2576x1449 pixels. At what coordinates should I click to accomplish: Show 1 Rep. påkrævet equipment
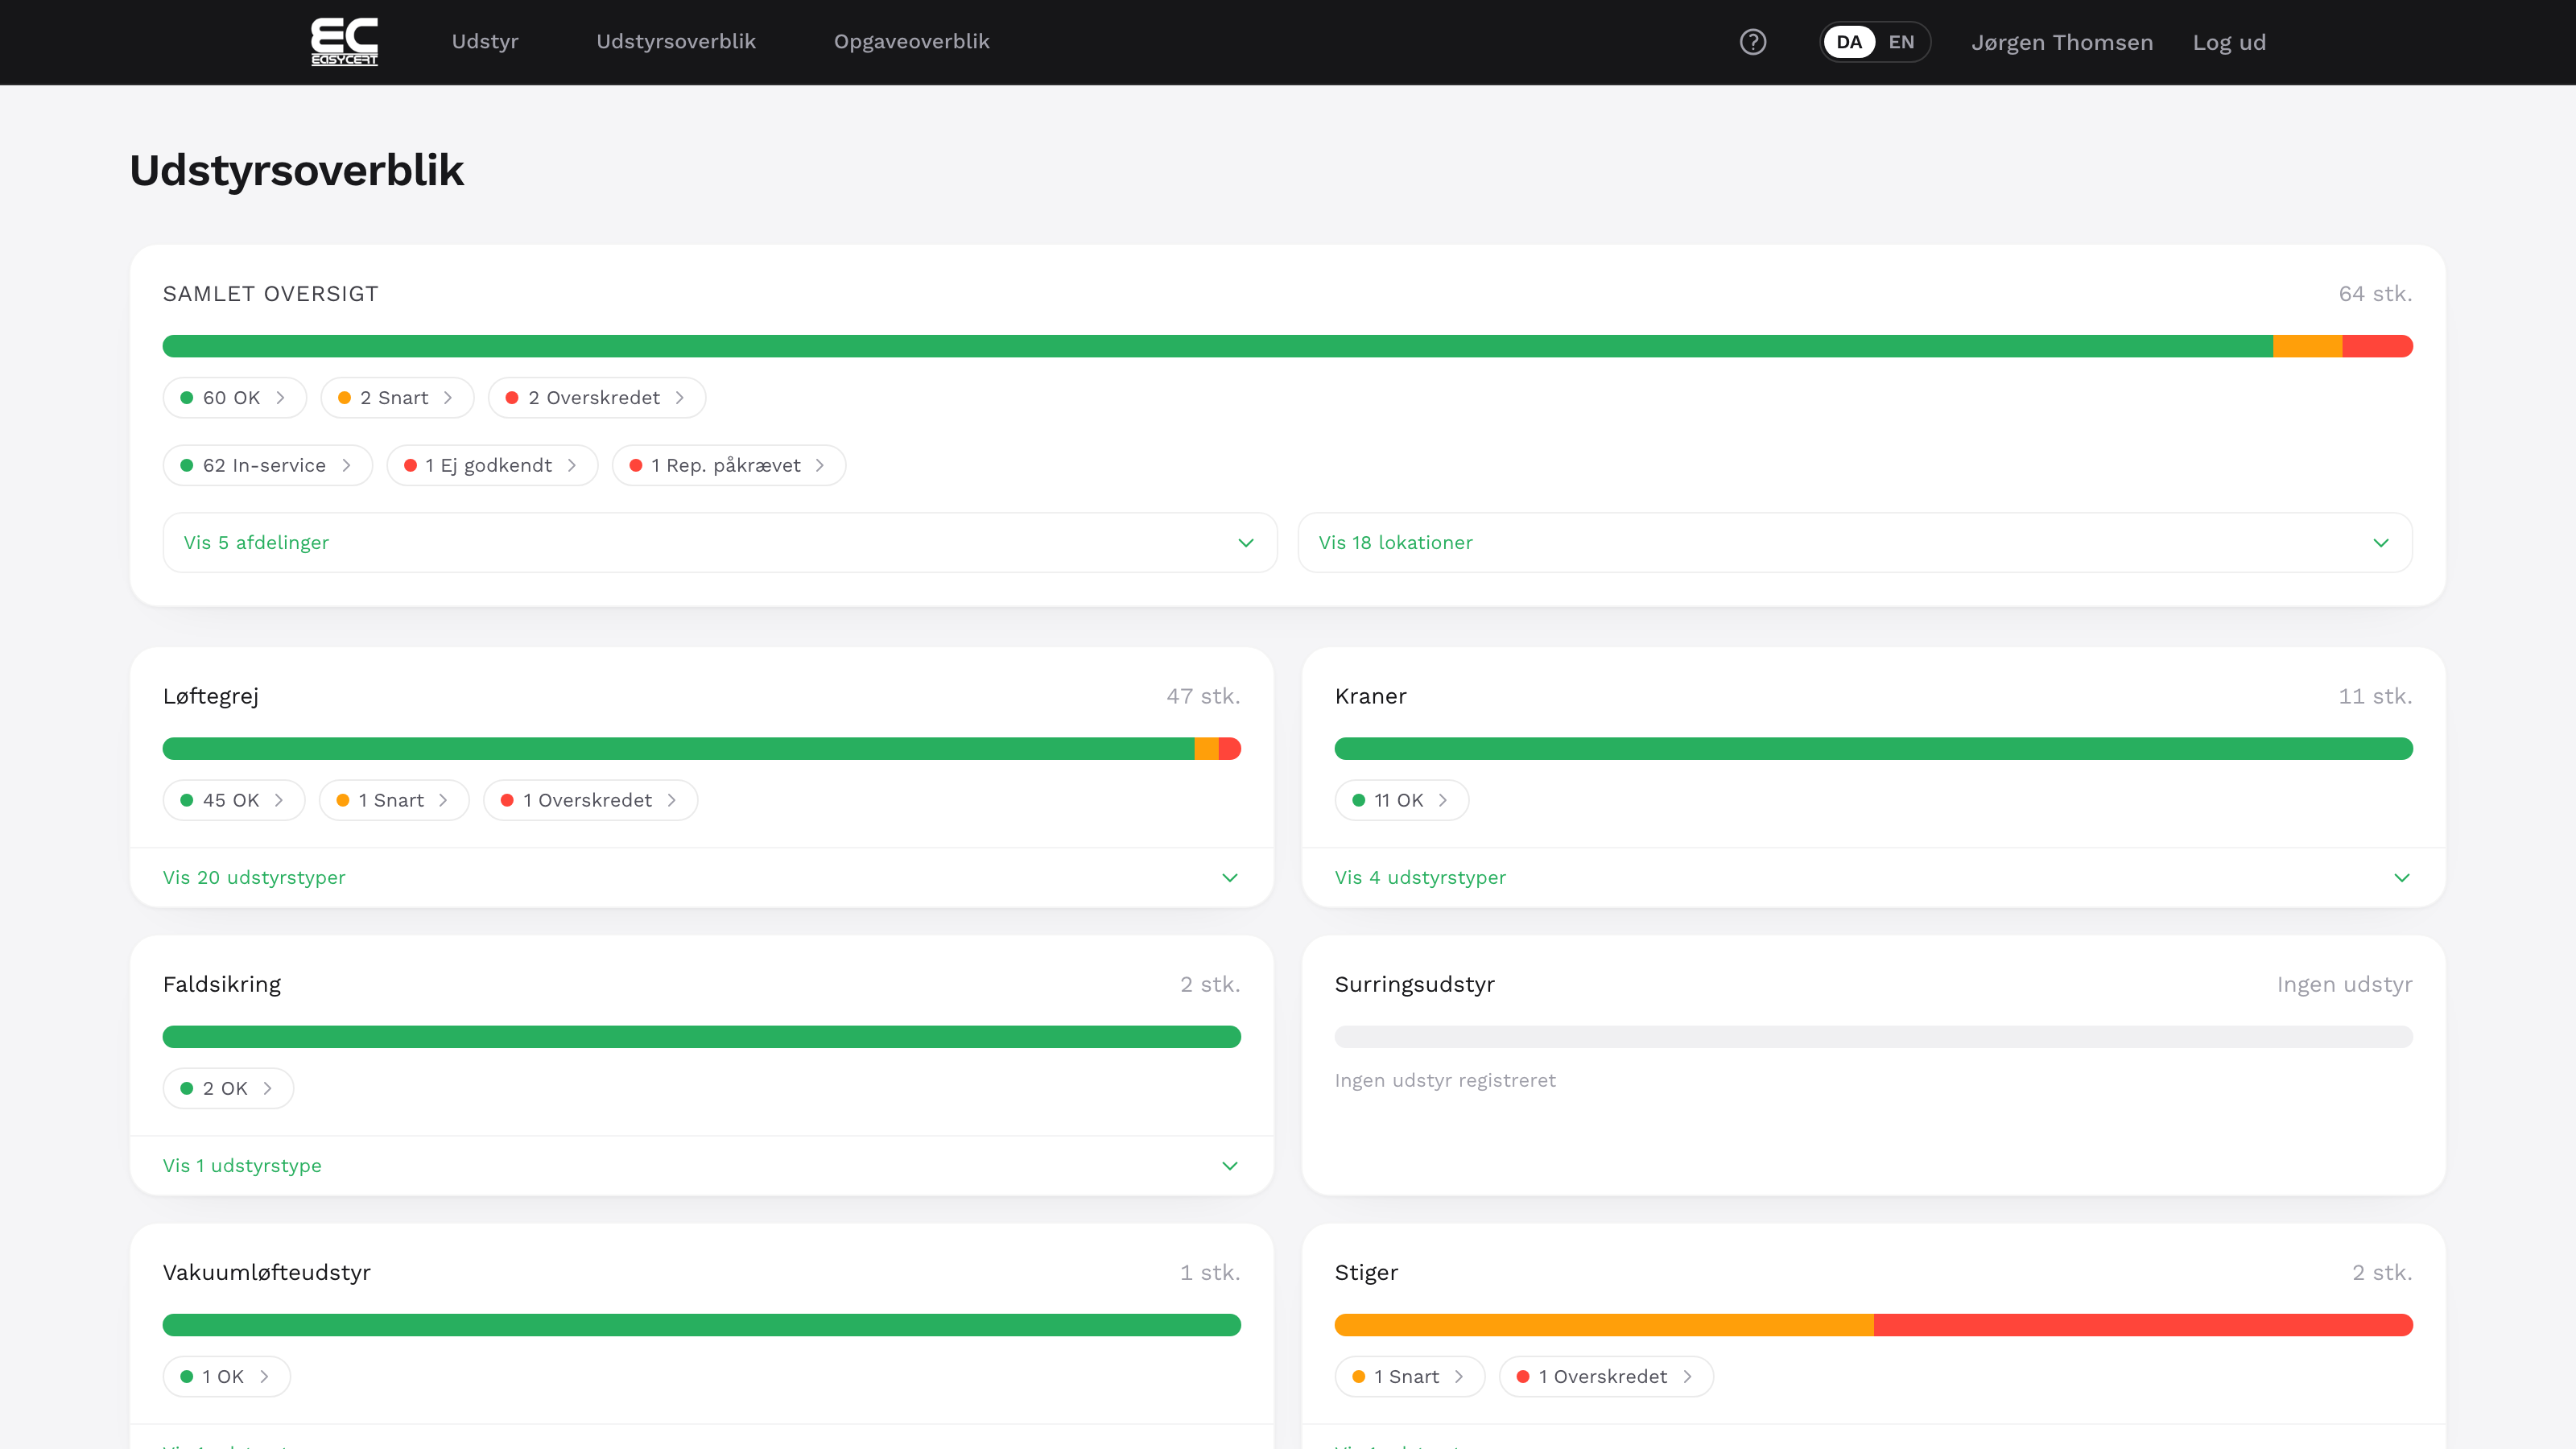[x=729, y=466]
